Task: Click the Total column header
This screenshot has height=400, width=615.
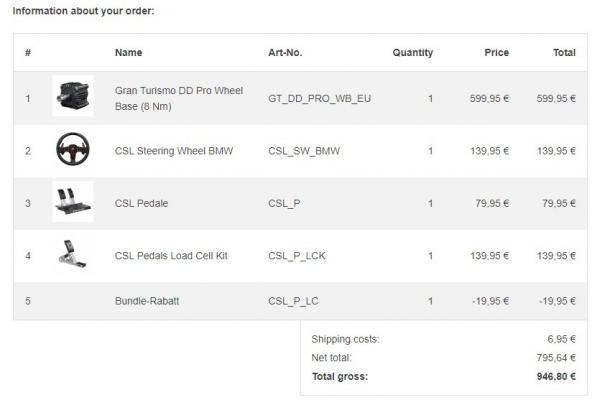Action: (564, 53)
